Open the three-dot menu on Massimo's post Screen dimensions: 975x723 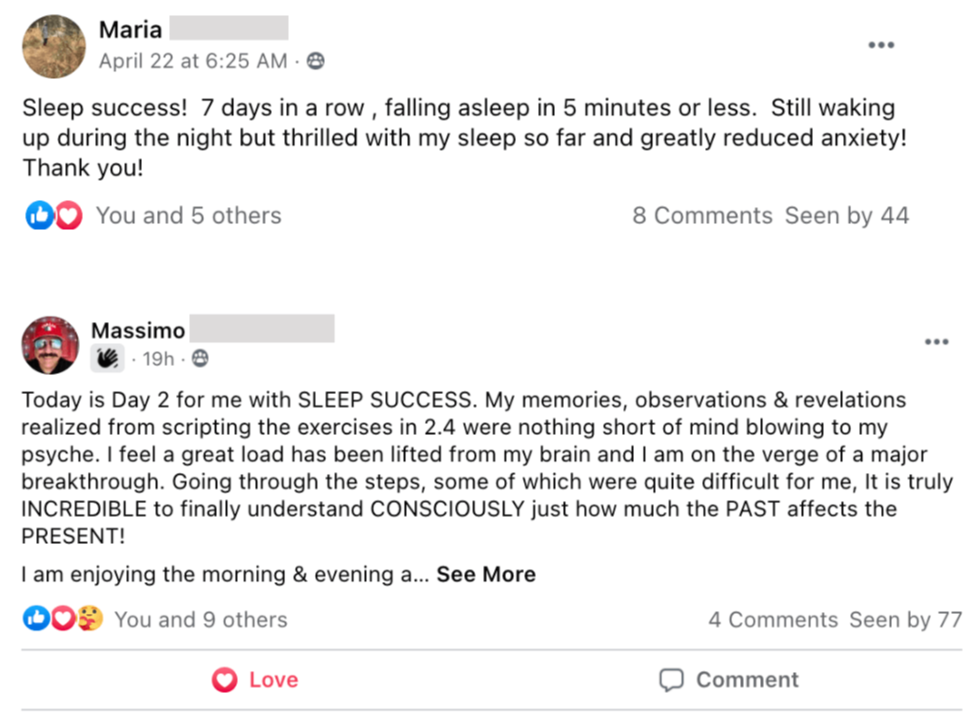pyautogui.click(x=936, y=342)
